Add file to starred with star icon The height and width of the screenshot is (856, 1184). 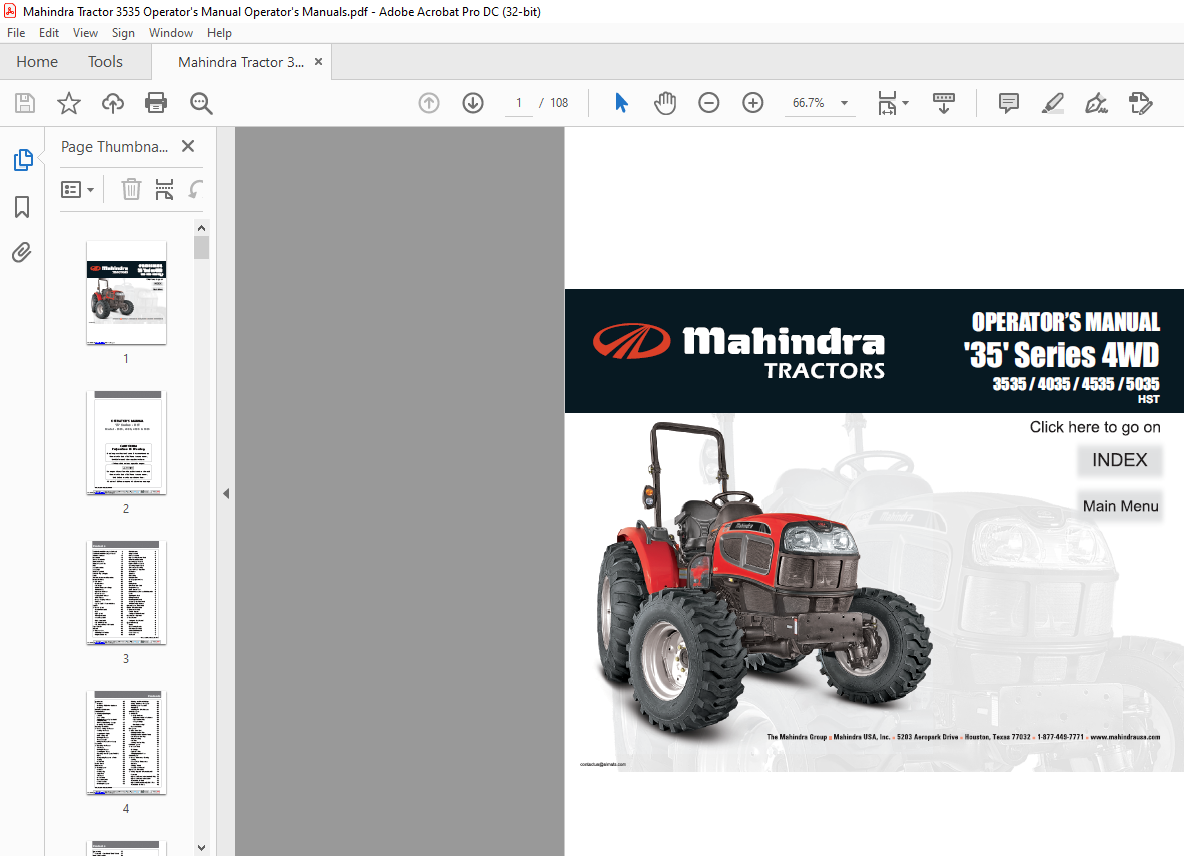[x=69, y=103]
